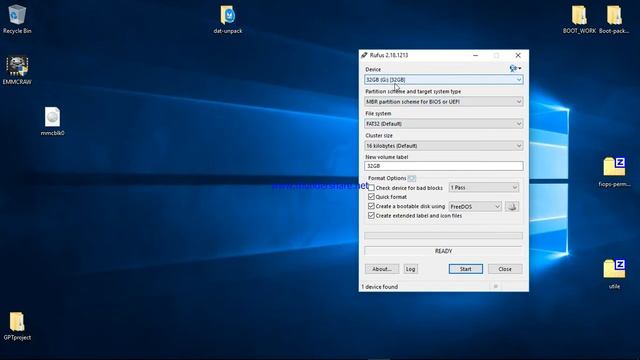Select the dat-unpack desktop icon
Screen dimensions: 640x360
click(228, 19)
